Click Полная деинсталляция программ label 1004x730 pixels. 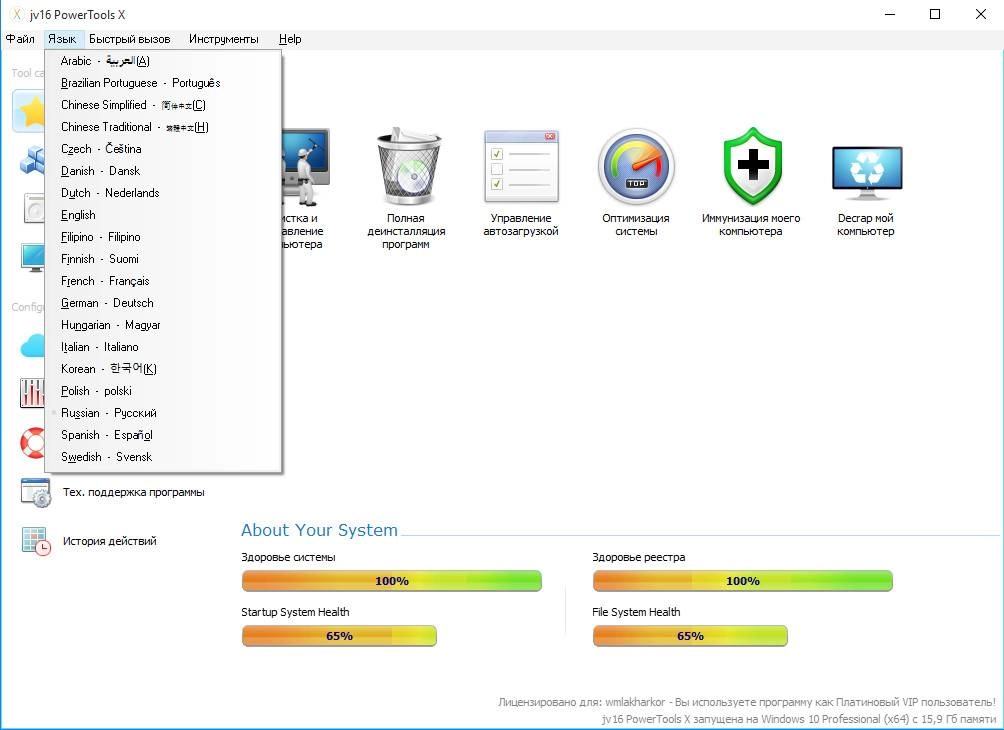coord(406,231)
